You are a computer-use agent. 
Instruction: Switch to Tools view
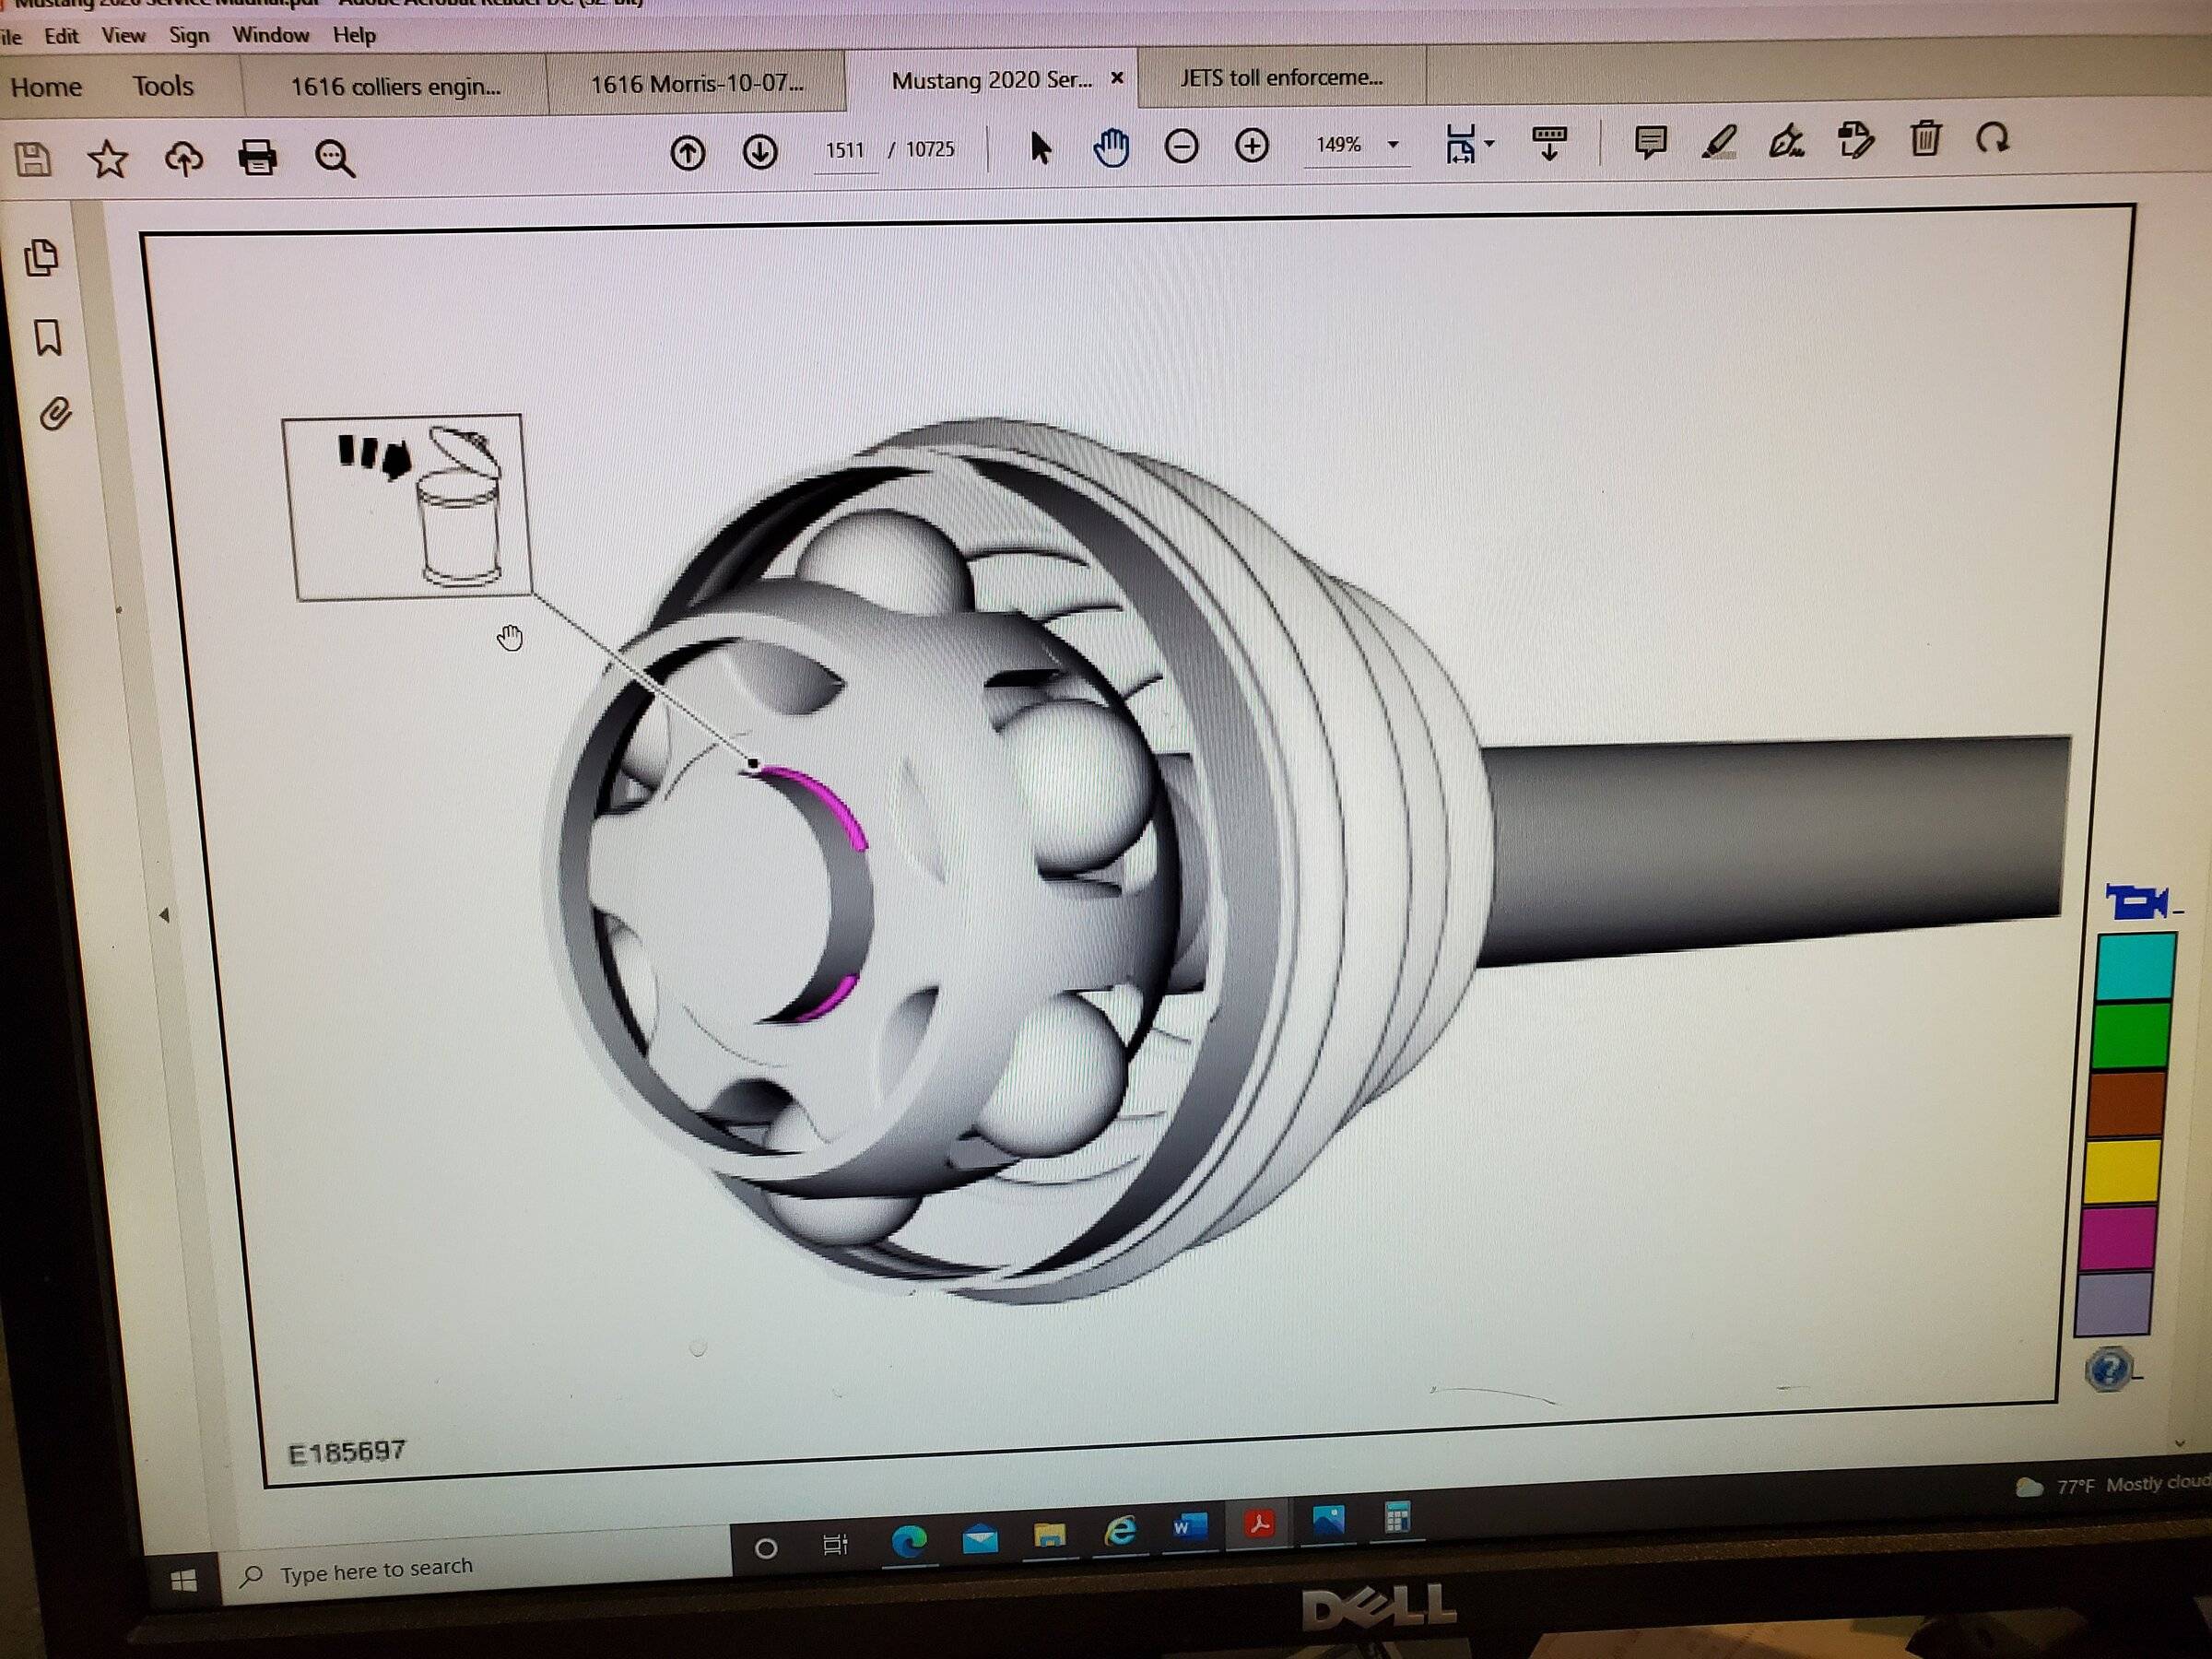(163, 86)
